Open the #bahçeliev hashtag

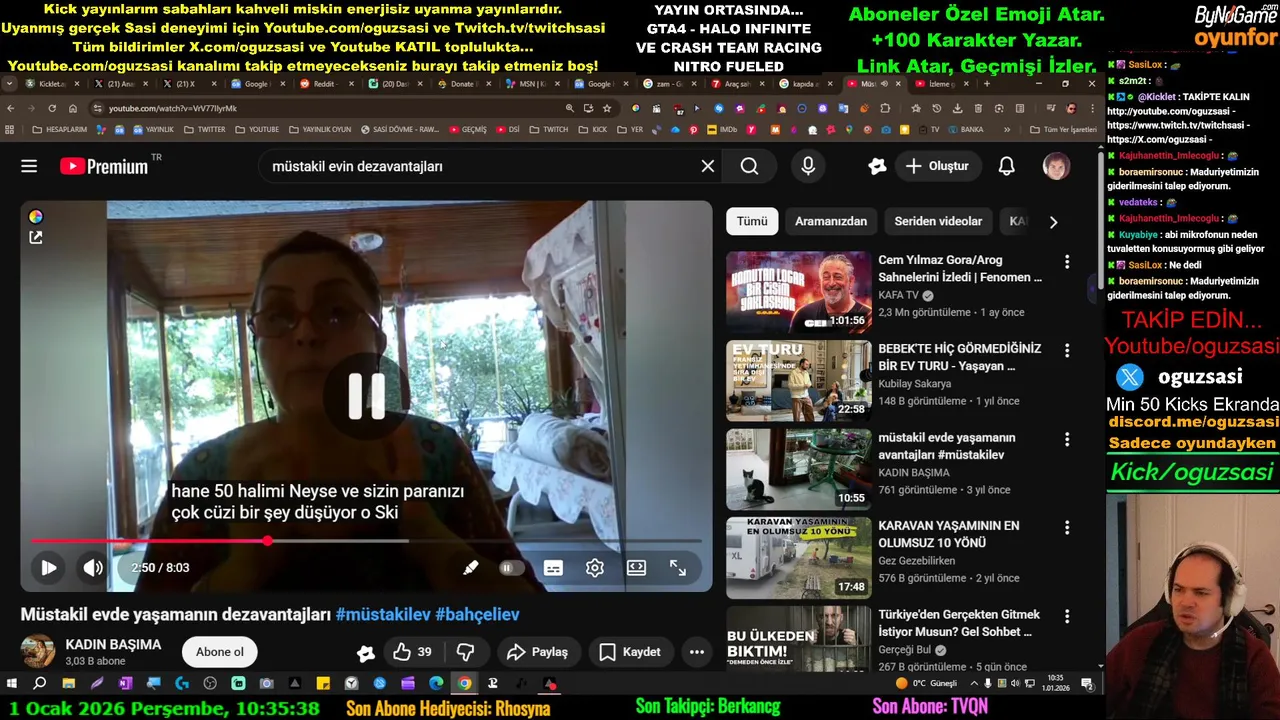[477, 614]
